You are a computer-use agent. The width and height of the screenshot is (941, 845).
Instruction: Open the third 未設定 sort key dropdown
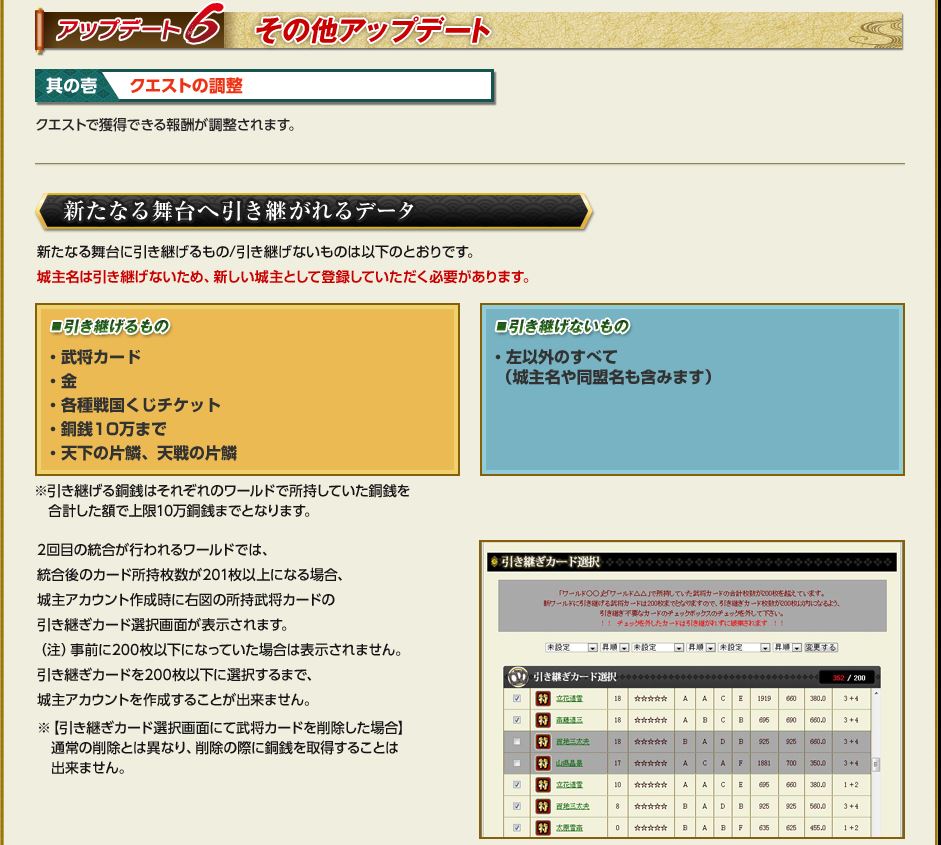coord(744,648)
